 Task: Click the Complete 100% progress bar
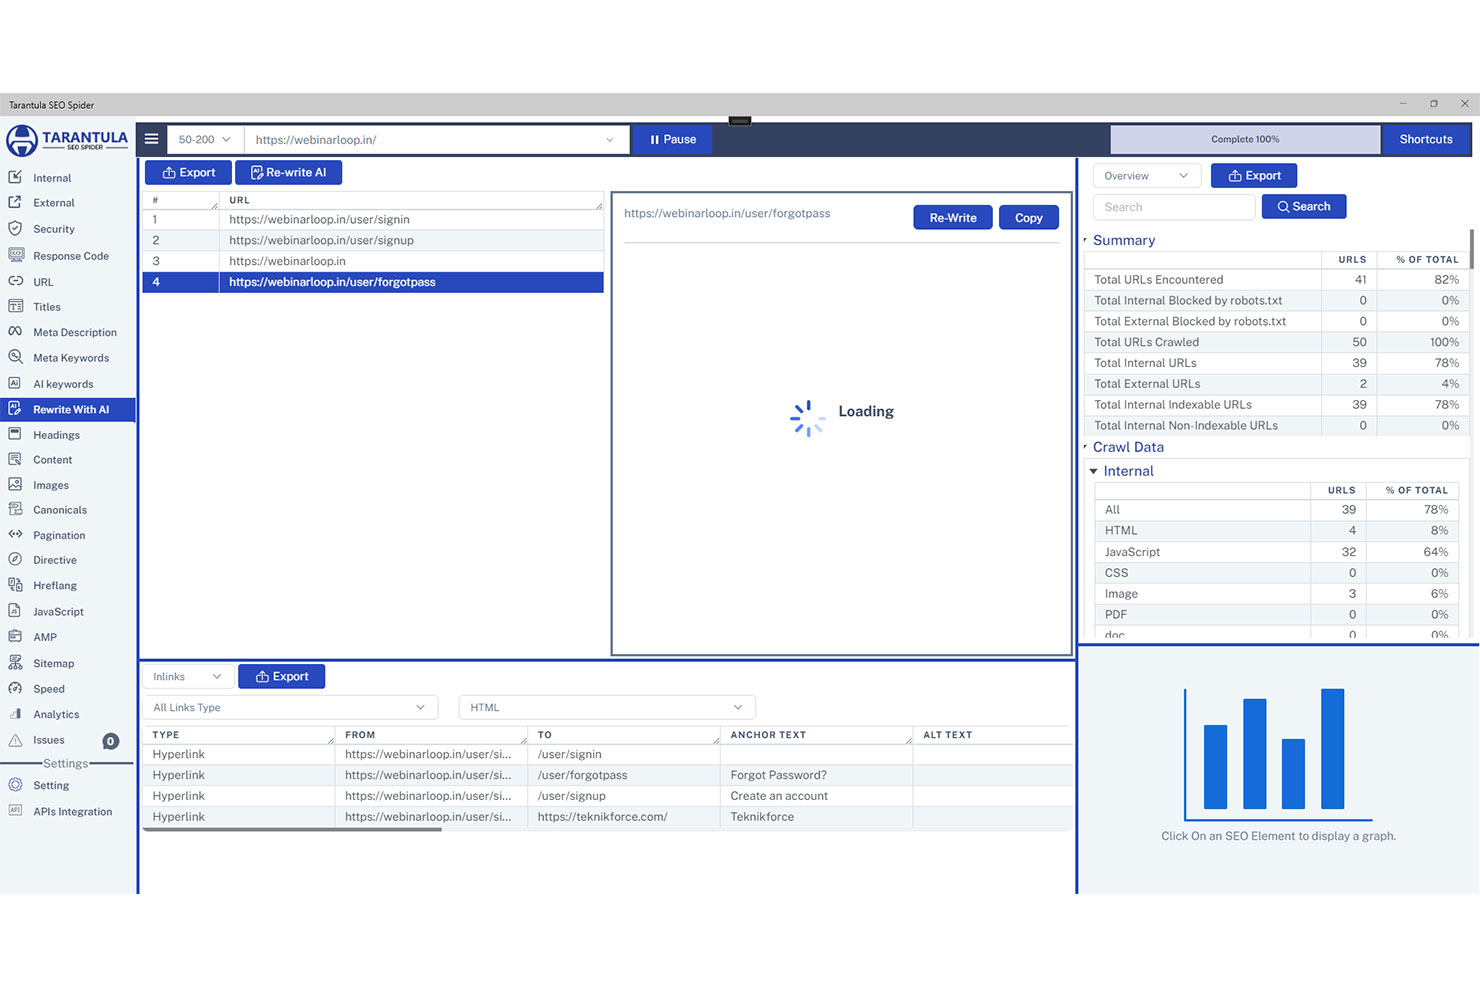click(x=1245, y=139)
